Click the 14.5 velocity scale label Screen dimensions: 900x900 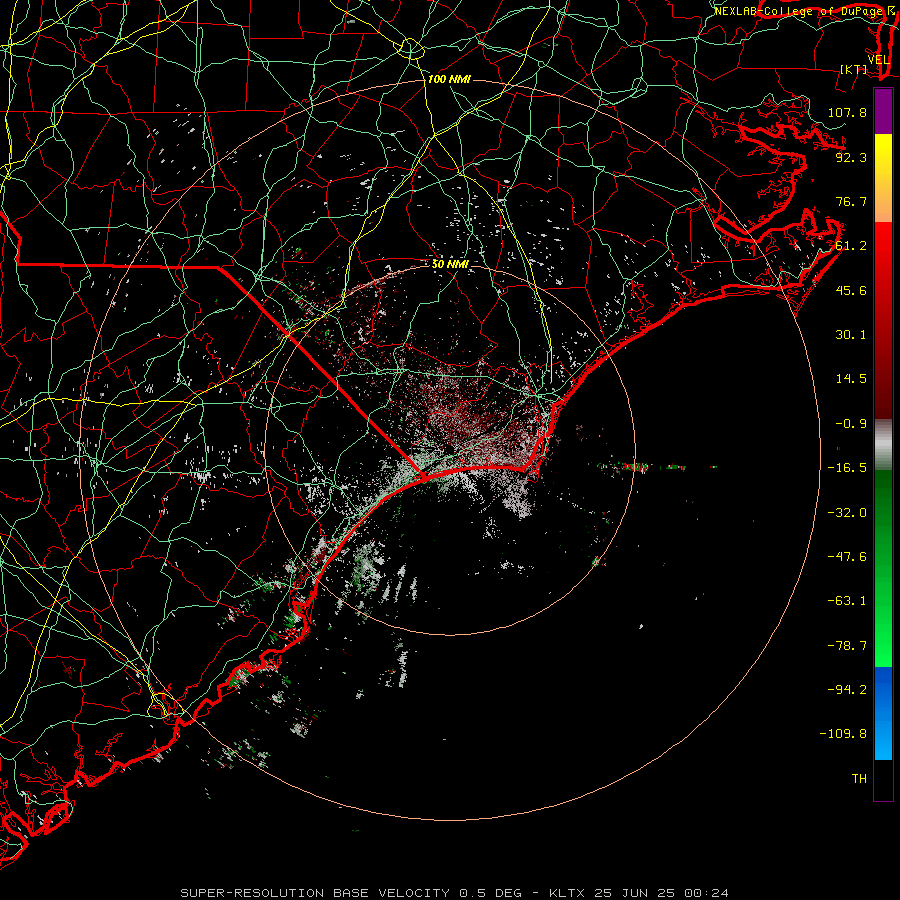pyautogui.click(x=851, y=379)
